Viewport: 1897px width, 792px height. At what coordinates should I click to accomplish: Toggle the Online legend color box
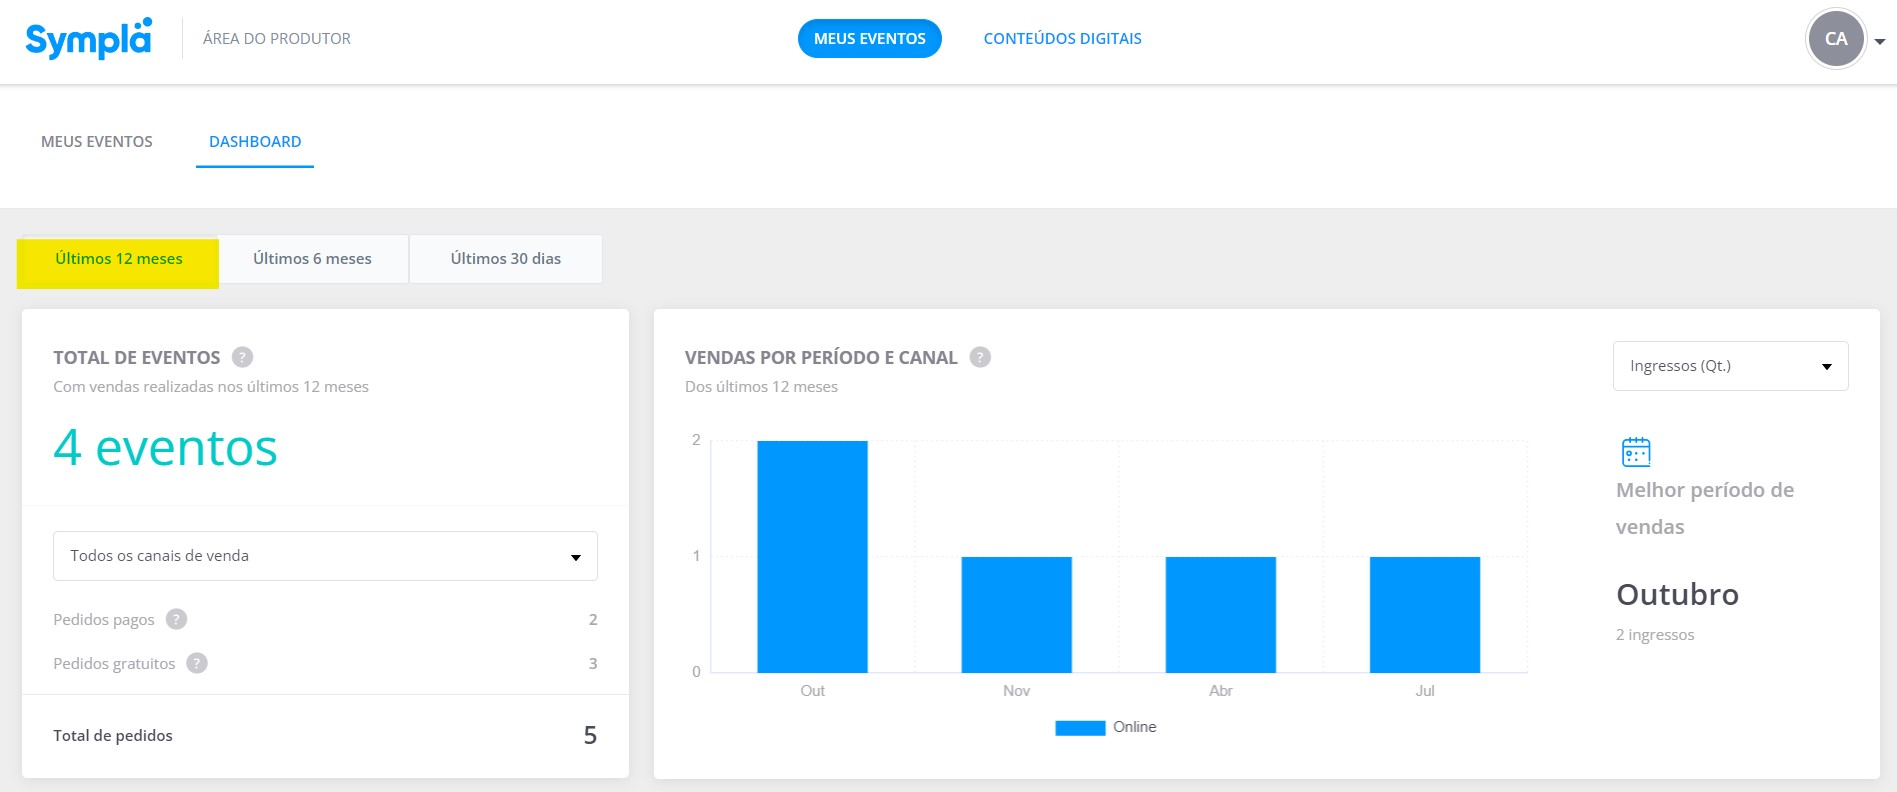tap(1080, 728)
